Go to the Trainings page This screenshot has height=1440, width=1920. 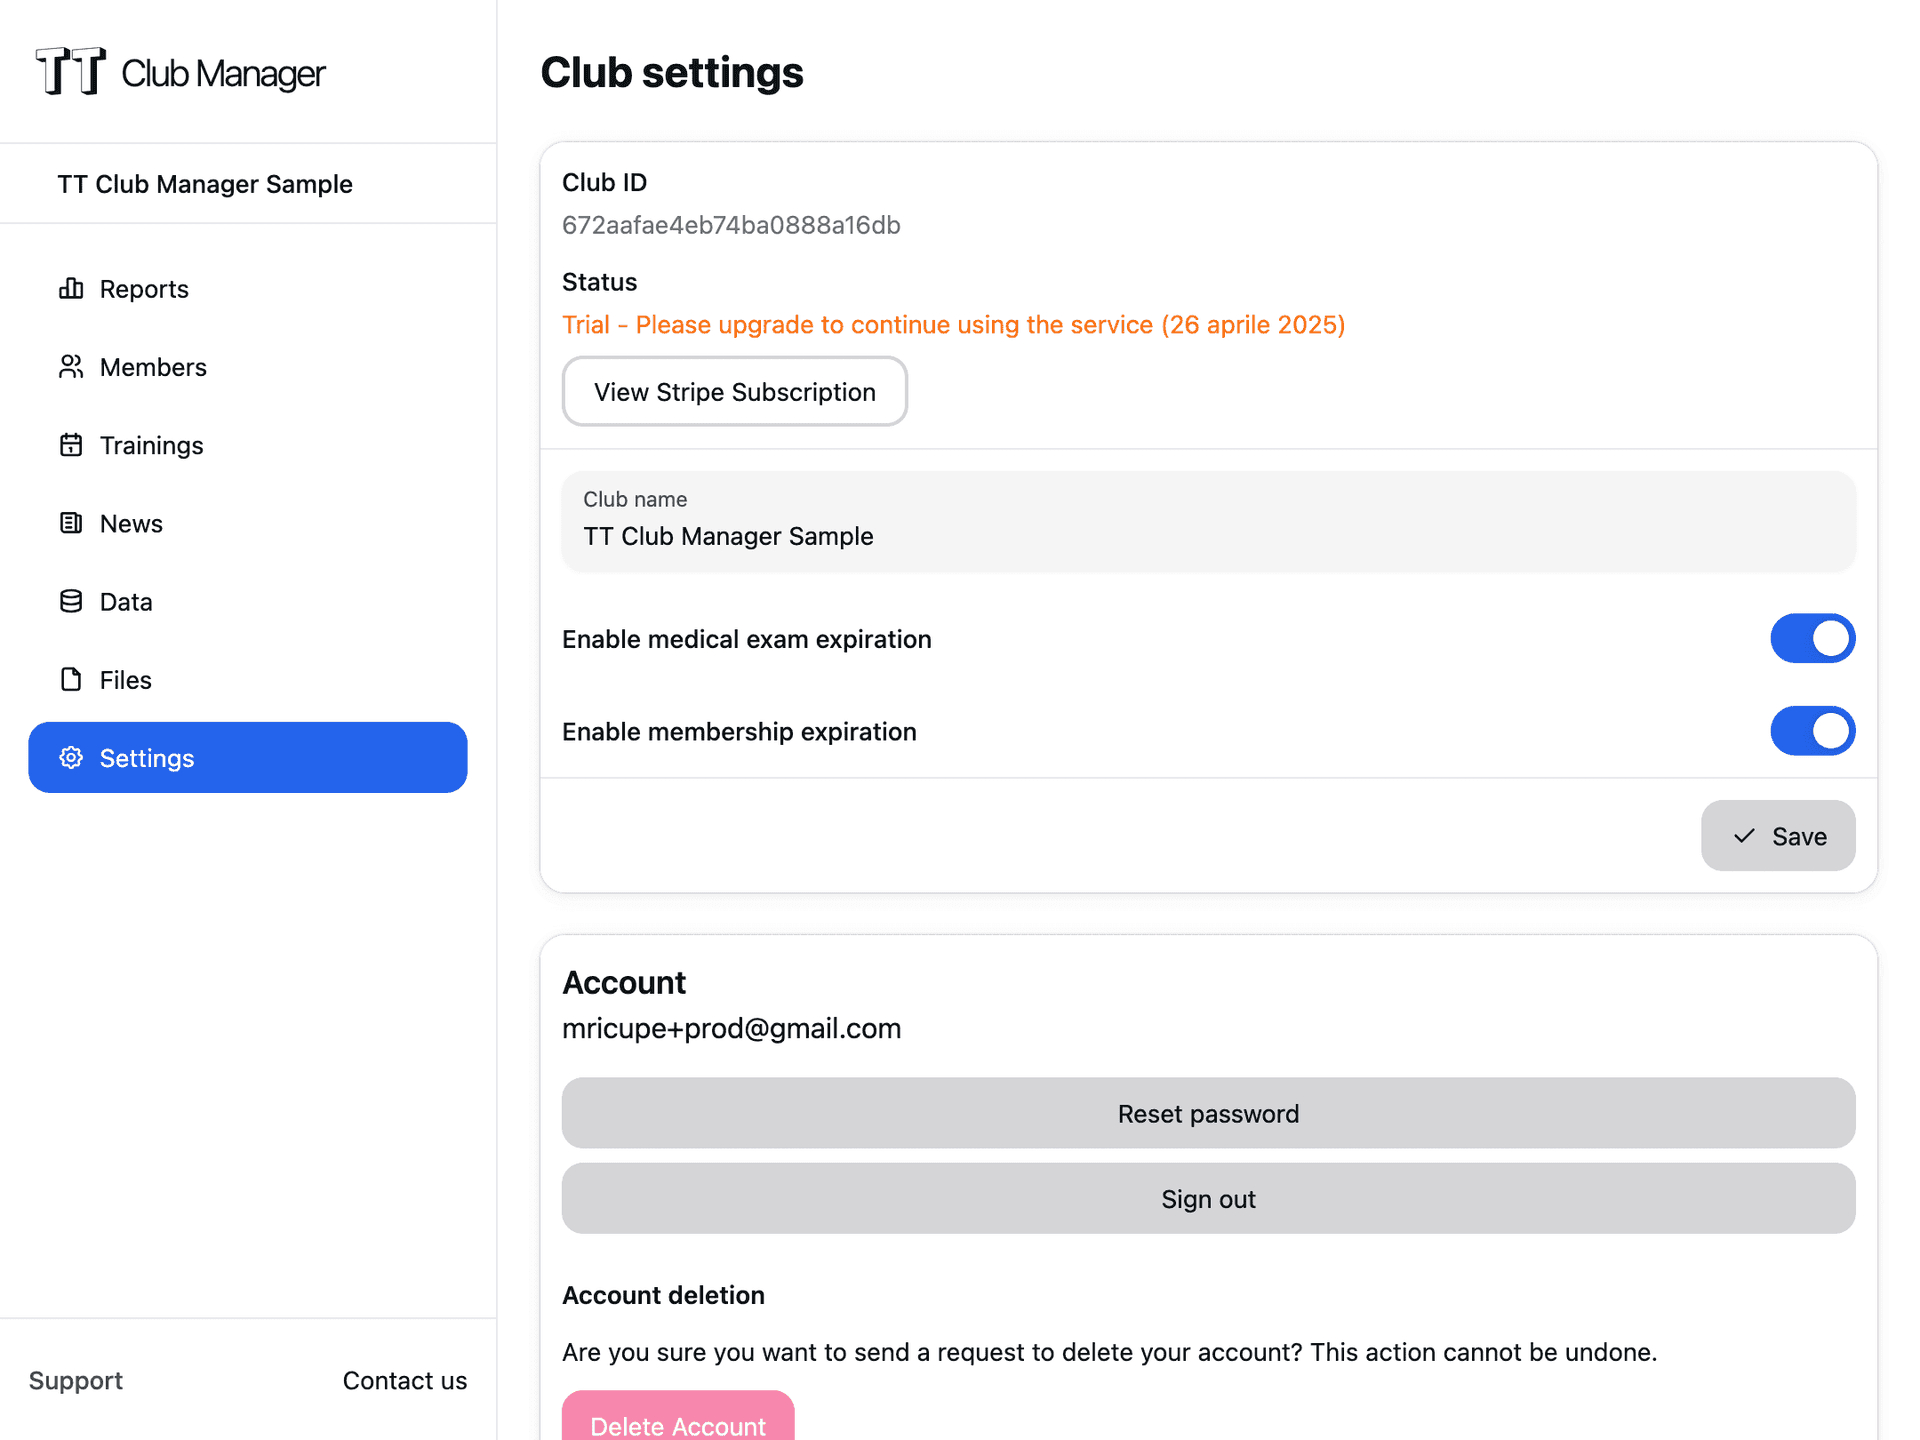(x=151, y=445)
